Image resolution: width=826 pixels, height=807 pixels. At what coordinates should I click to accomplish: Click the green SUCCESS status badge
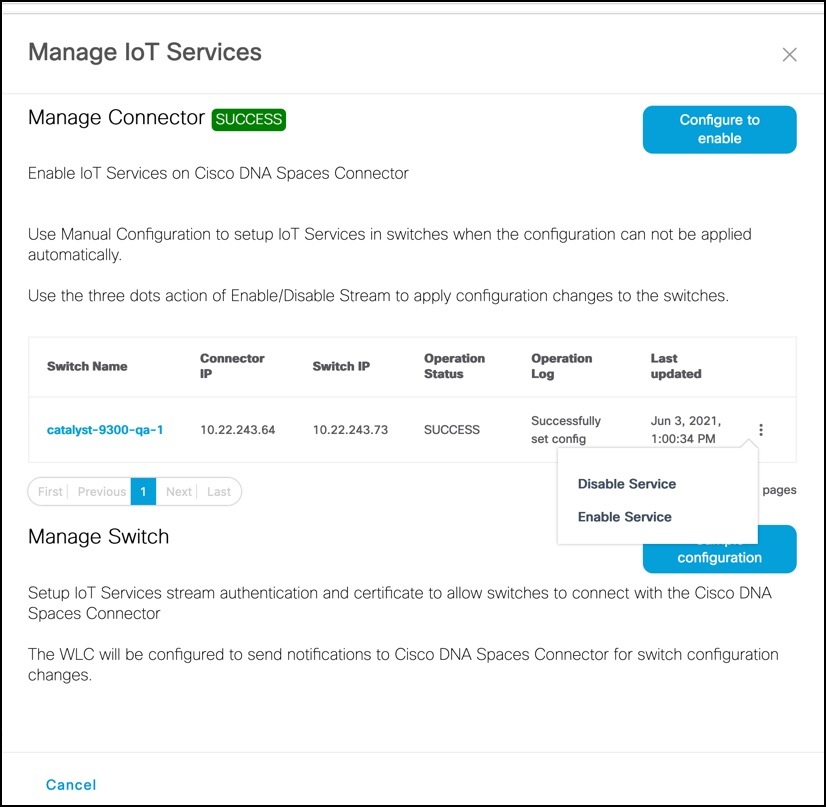[x=248, y=119]
